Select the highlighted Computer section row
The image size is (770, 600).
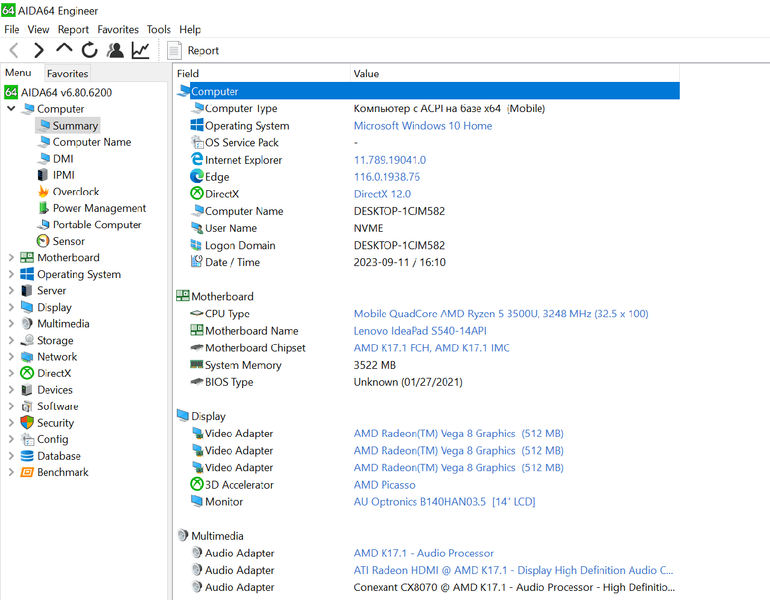[x=428, y=91]
